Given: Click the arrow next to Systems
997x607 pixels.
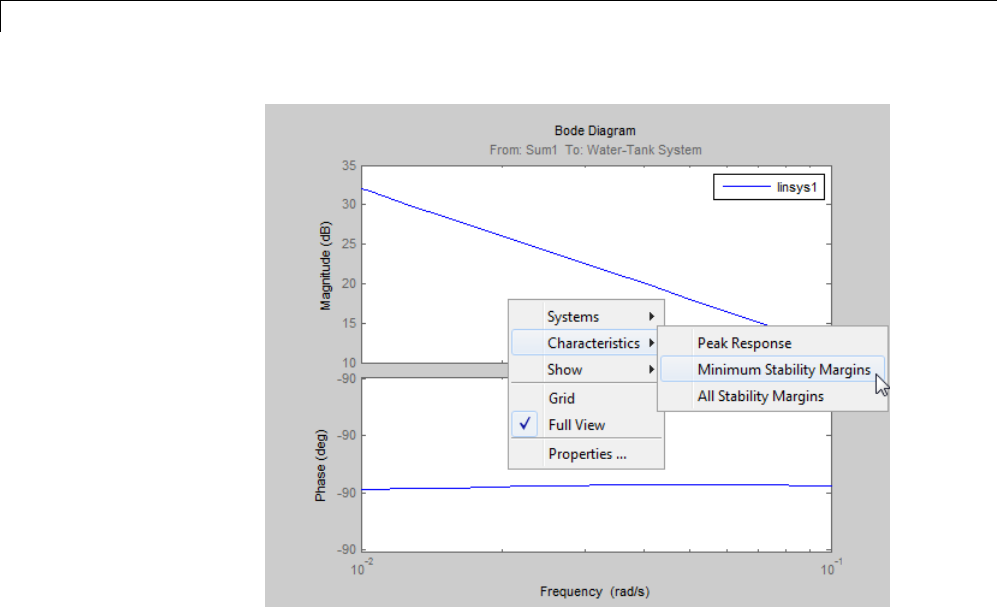Looking at the screenshot, I should [653, 317].
